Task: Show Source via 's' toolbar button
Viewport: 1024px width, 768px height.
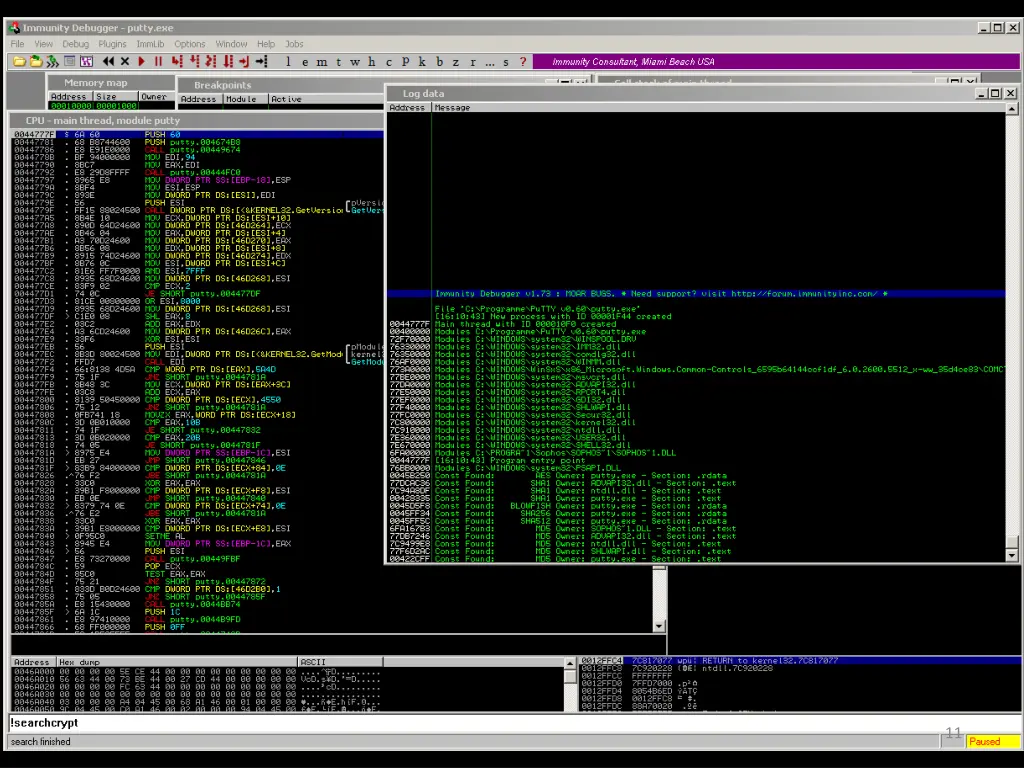Action: (506, 61)
